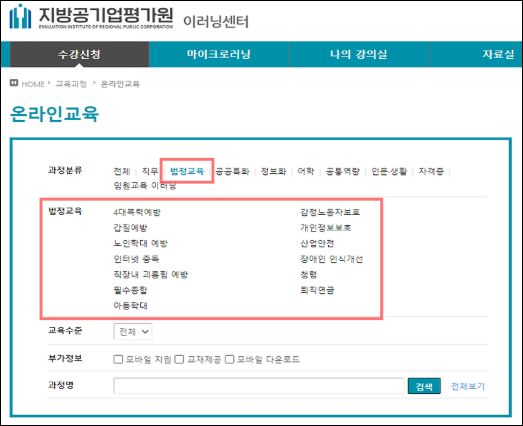Choose 4대폭력예방 subcategory
Screen dimensions: 523x426
click(137, 212)
